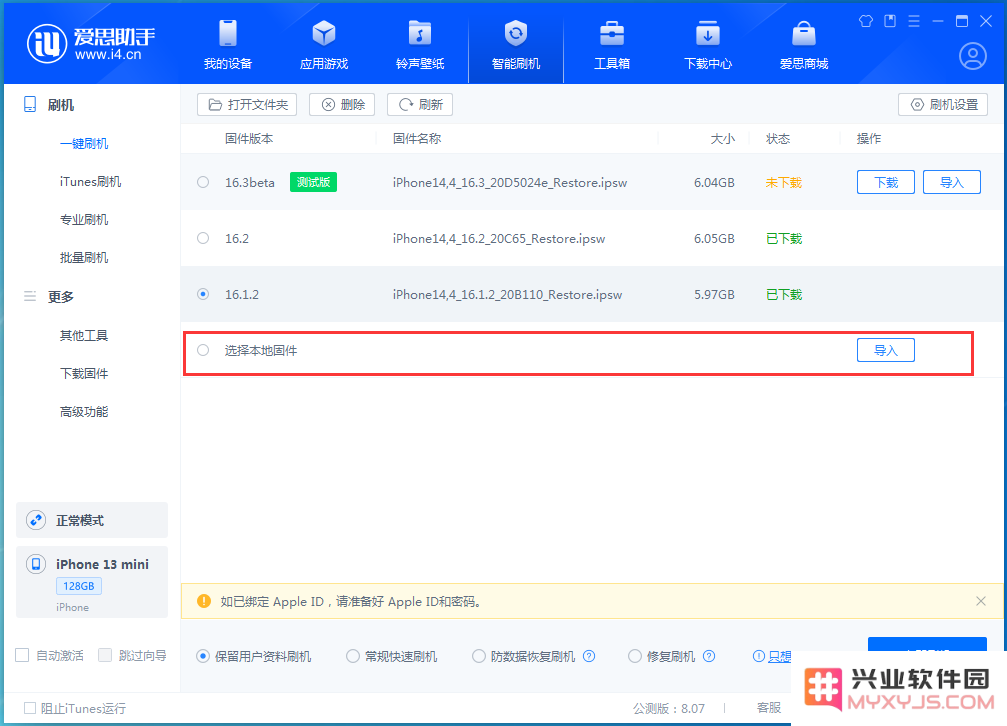Click iPhone14,4_16.2_20C65_Restore.ipsw filename
1007x726 pixels.
[x=499, y=238]
